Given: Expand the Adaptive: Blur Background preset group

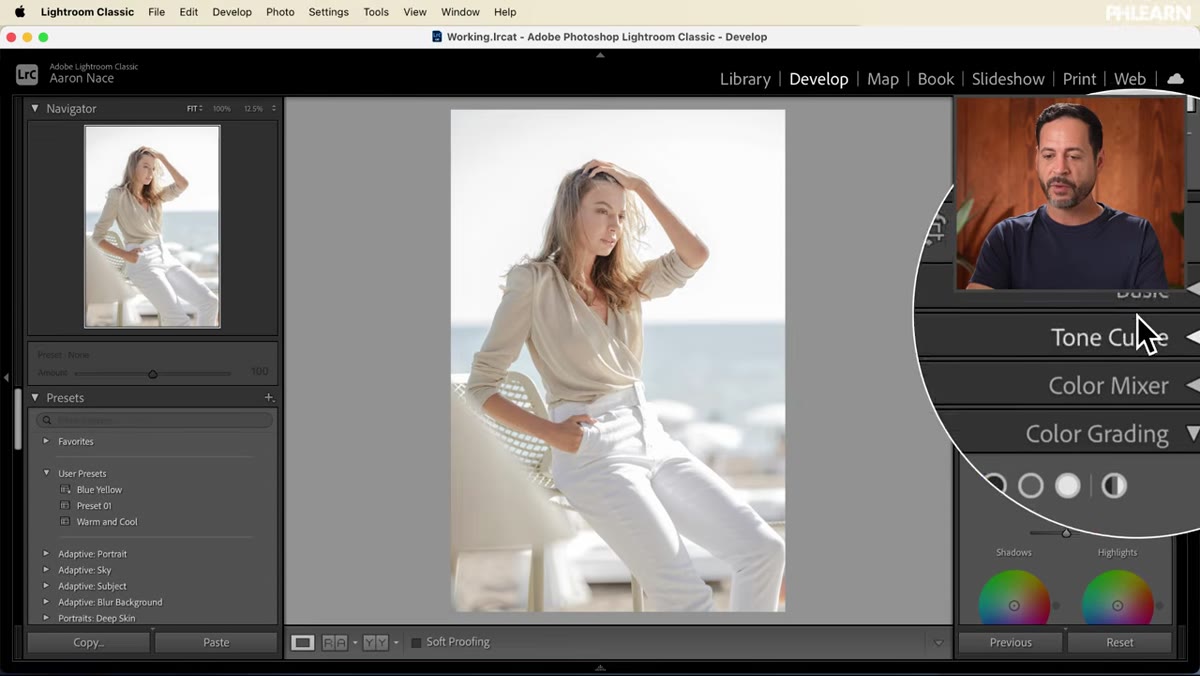Looking at the screenshot, I should click(x=46, y=602).
